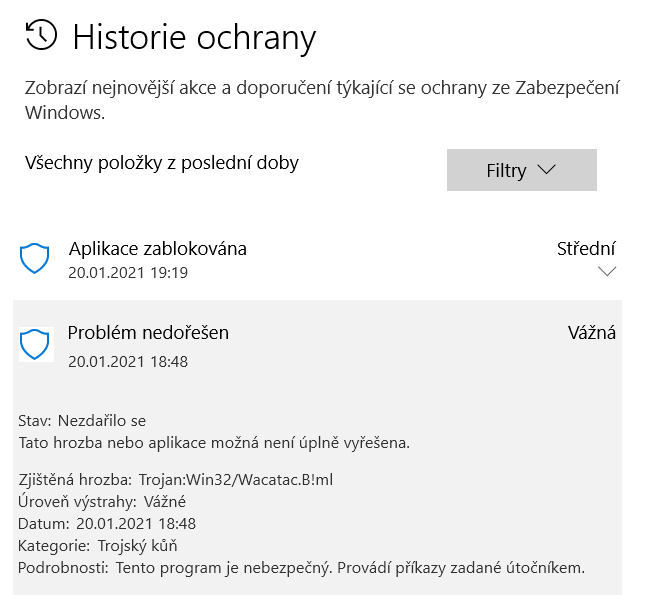Click the Střední severity label
Screen dimensions: 651x595
pyautogui.click(x=586, y=248)
